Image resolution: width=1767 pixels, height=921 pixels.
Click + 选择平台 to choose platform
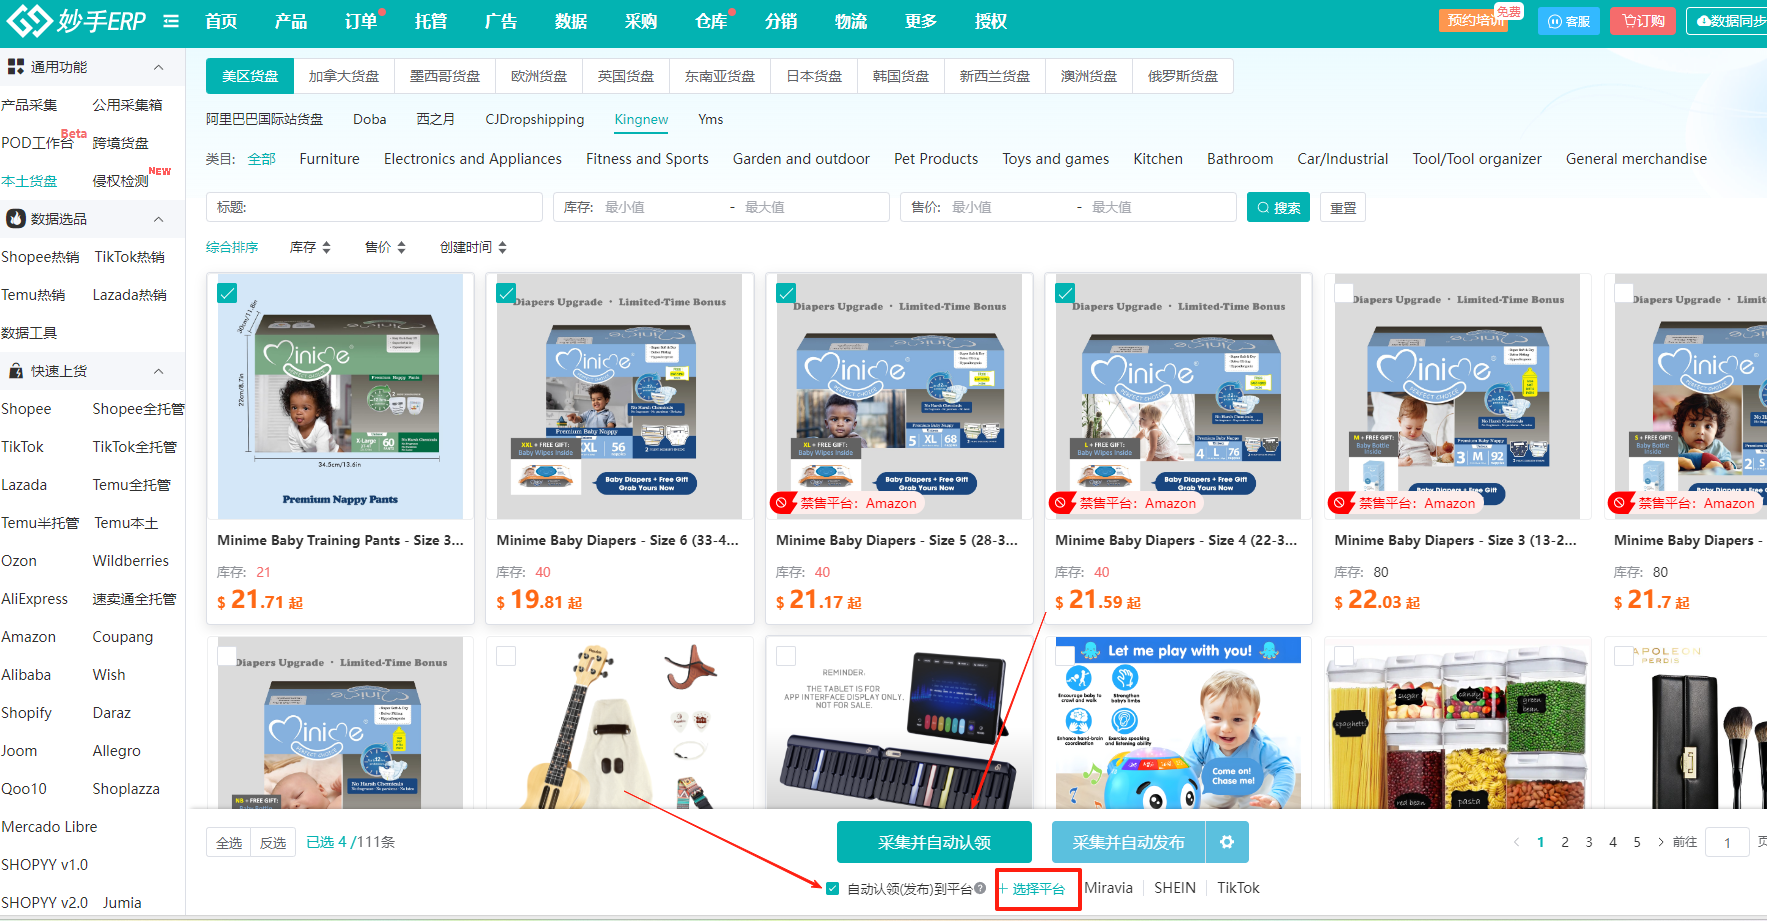1032,888
